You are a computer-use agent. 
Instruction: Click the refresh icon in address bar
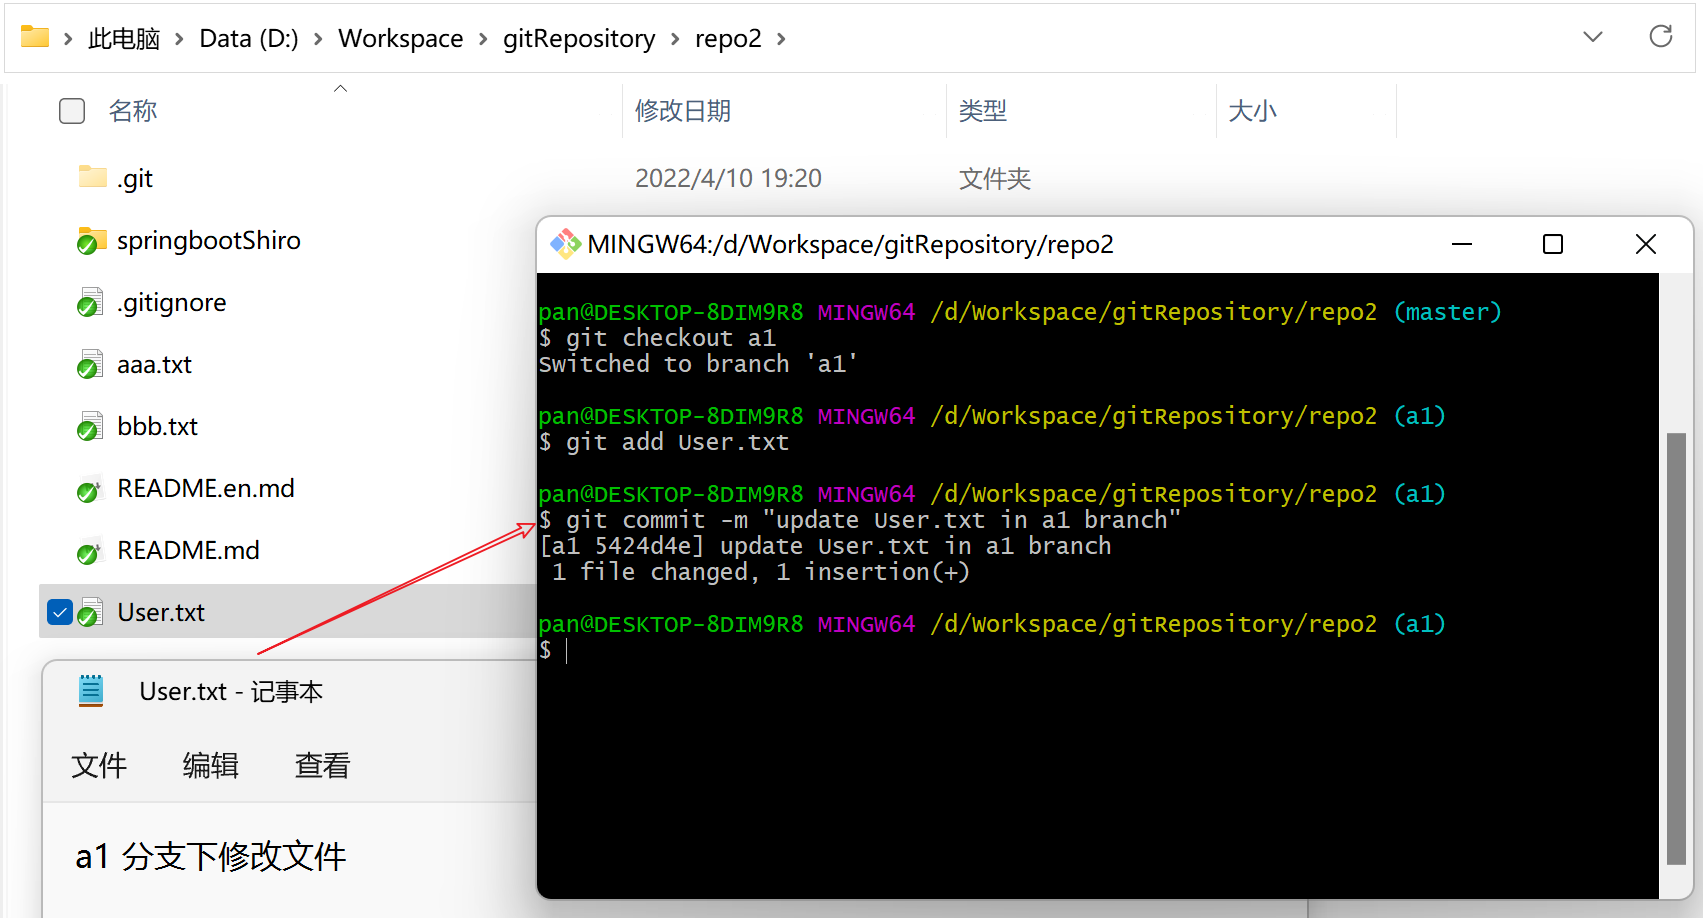pos(1660,37)
